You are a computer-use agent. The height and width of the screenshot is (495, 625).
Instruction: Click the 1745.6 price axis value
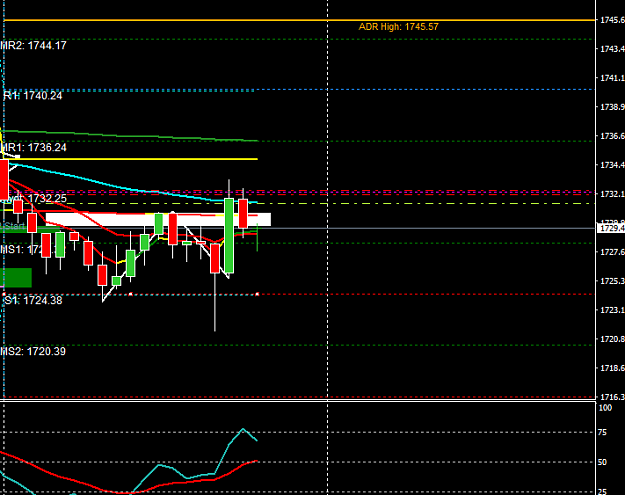coord(612,20)
